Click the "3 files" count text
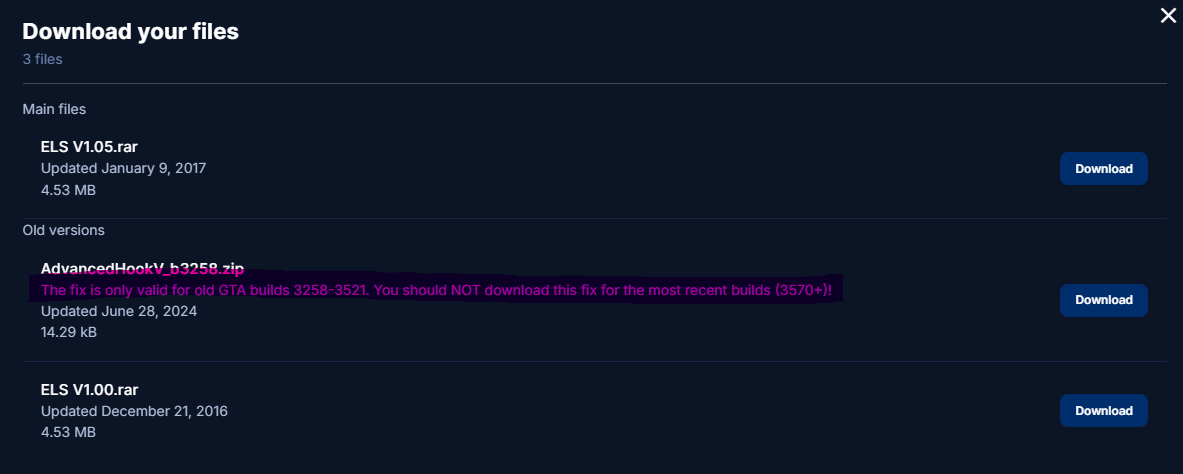 (43, 59)
